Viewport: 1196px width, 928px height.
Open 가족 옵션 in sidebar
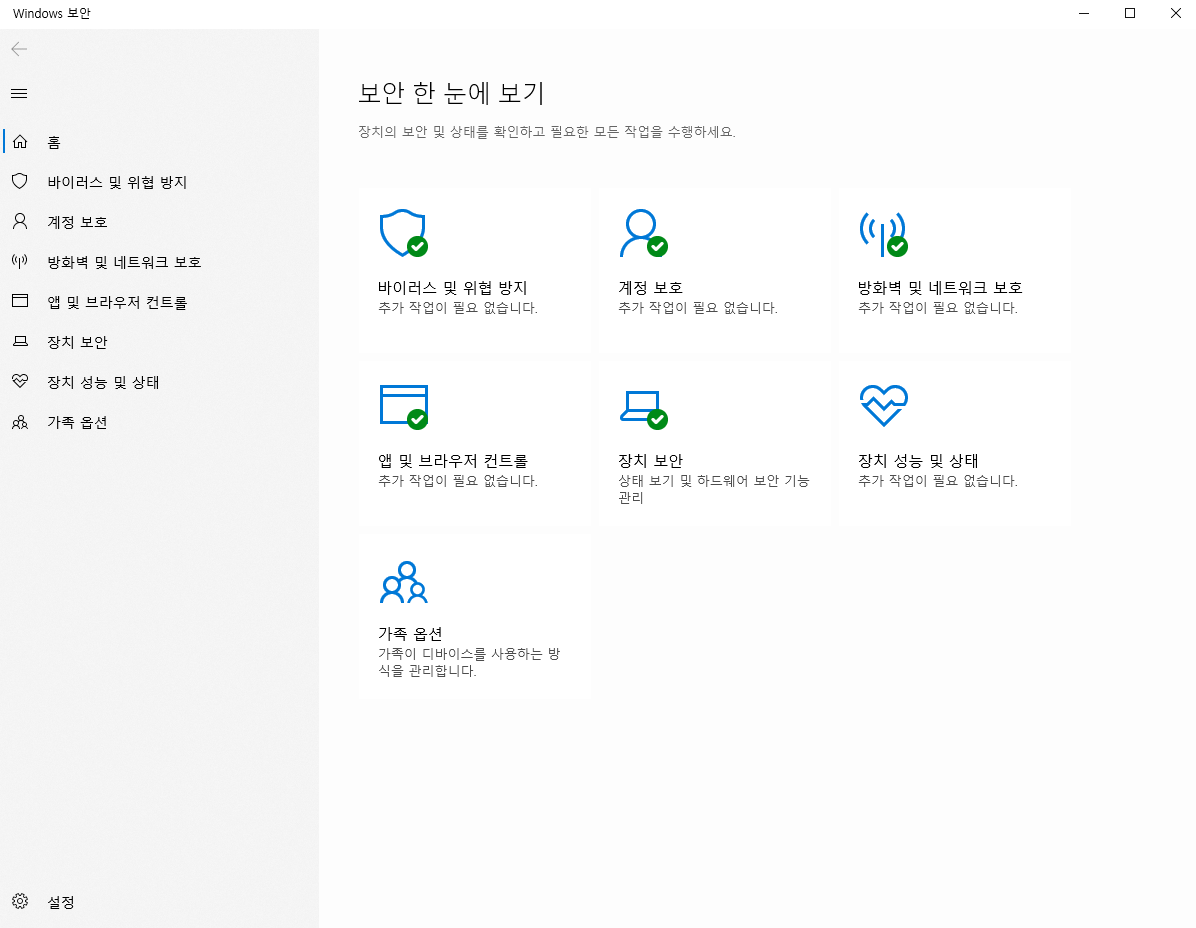click(x=77, y=422)
